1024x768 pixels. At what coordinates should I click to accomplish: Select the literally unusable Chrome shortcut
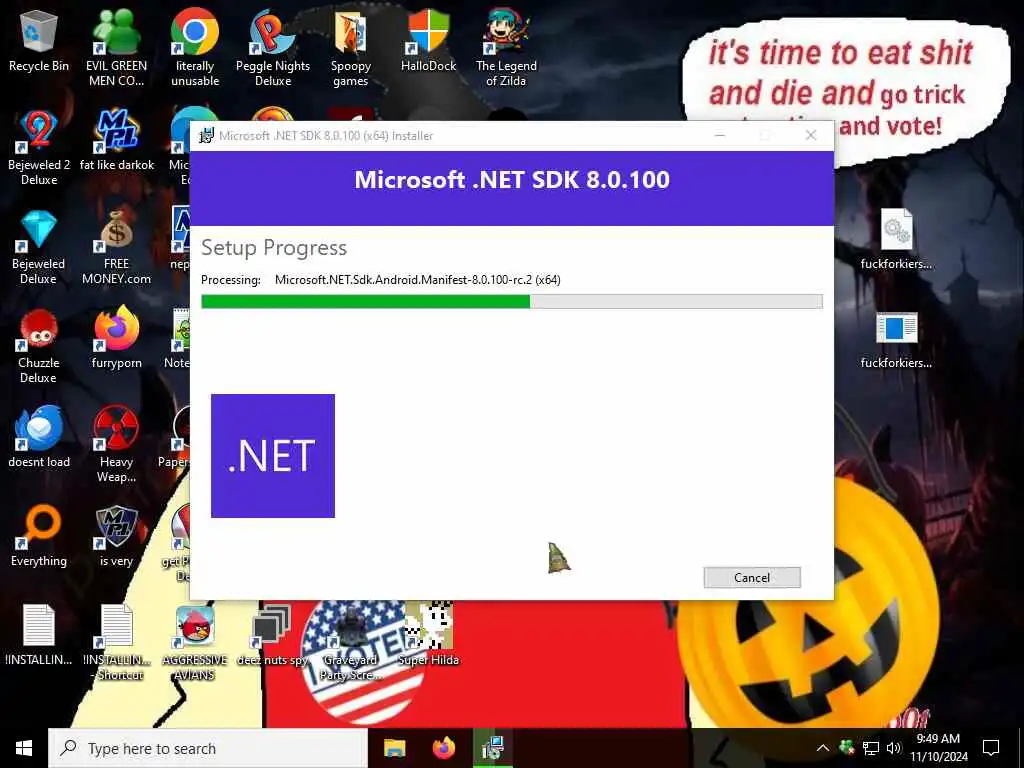[x=195, y=48]
